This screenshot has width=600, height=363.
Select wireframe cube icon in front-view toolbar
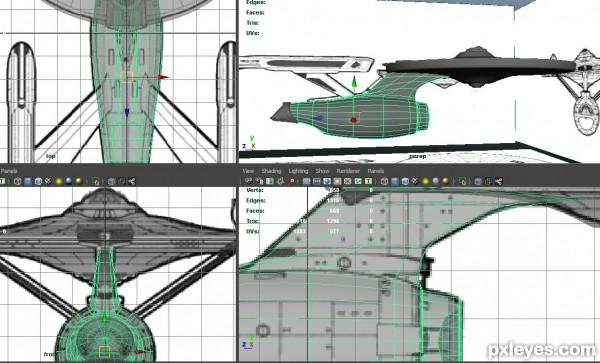click(x=18, y=181)
